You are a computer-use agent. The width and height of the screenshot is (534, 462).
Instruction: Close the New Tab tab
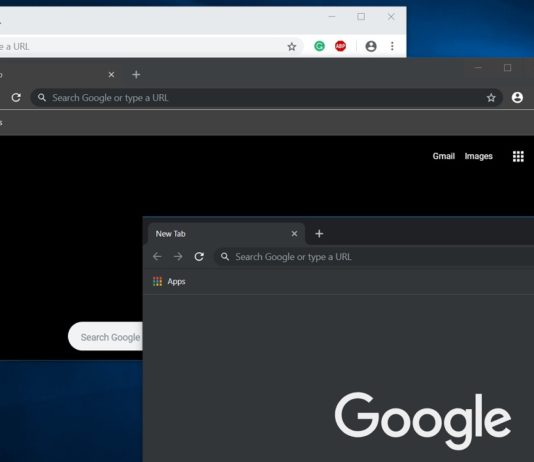point(295,234)
